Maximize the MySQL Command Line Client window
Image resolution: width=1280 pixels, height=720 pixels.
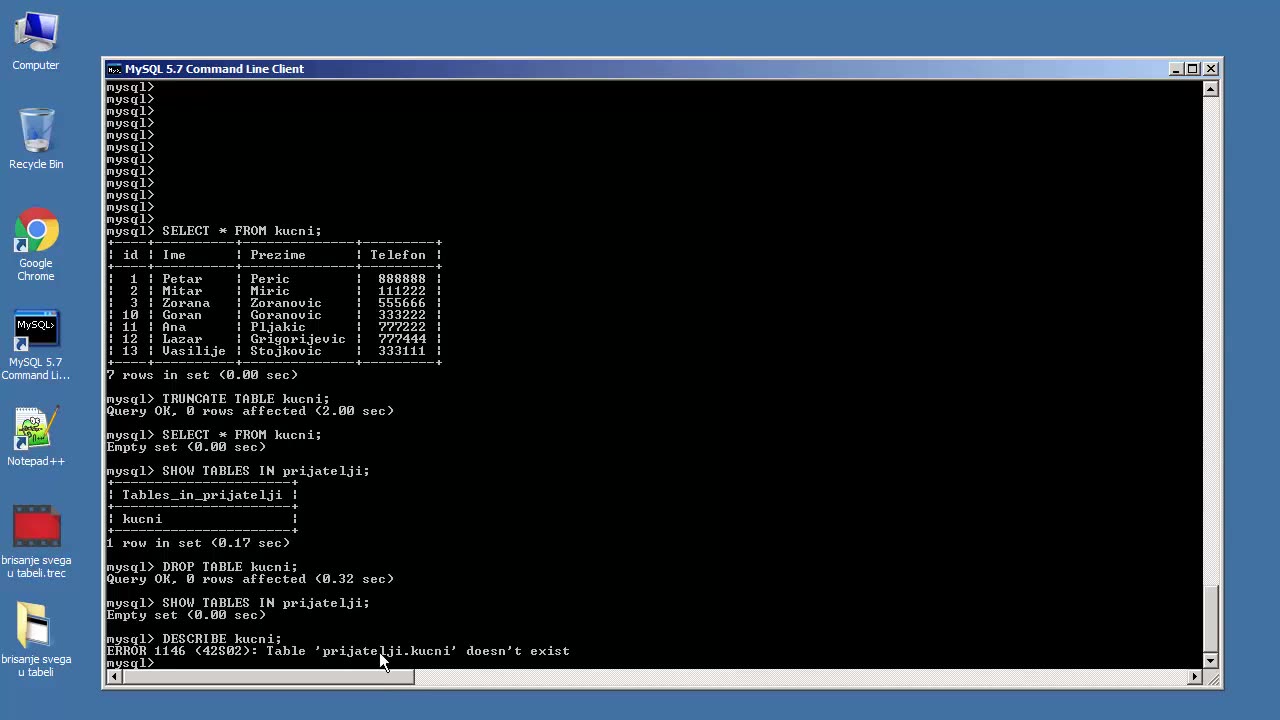tap(1193, 69)
